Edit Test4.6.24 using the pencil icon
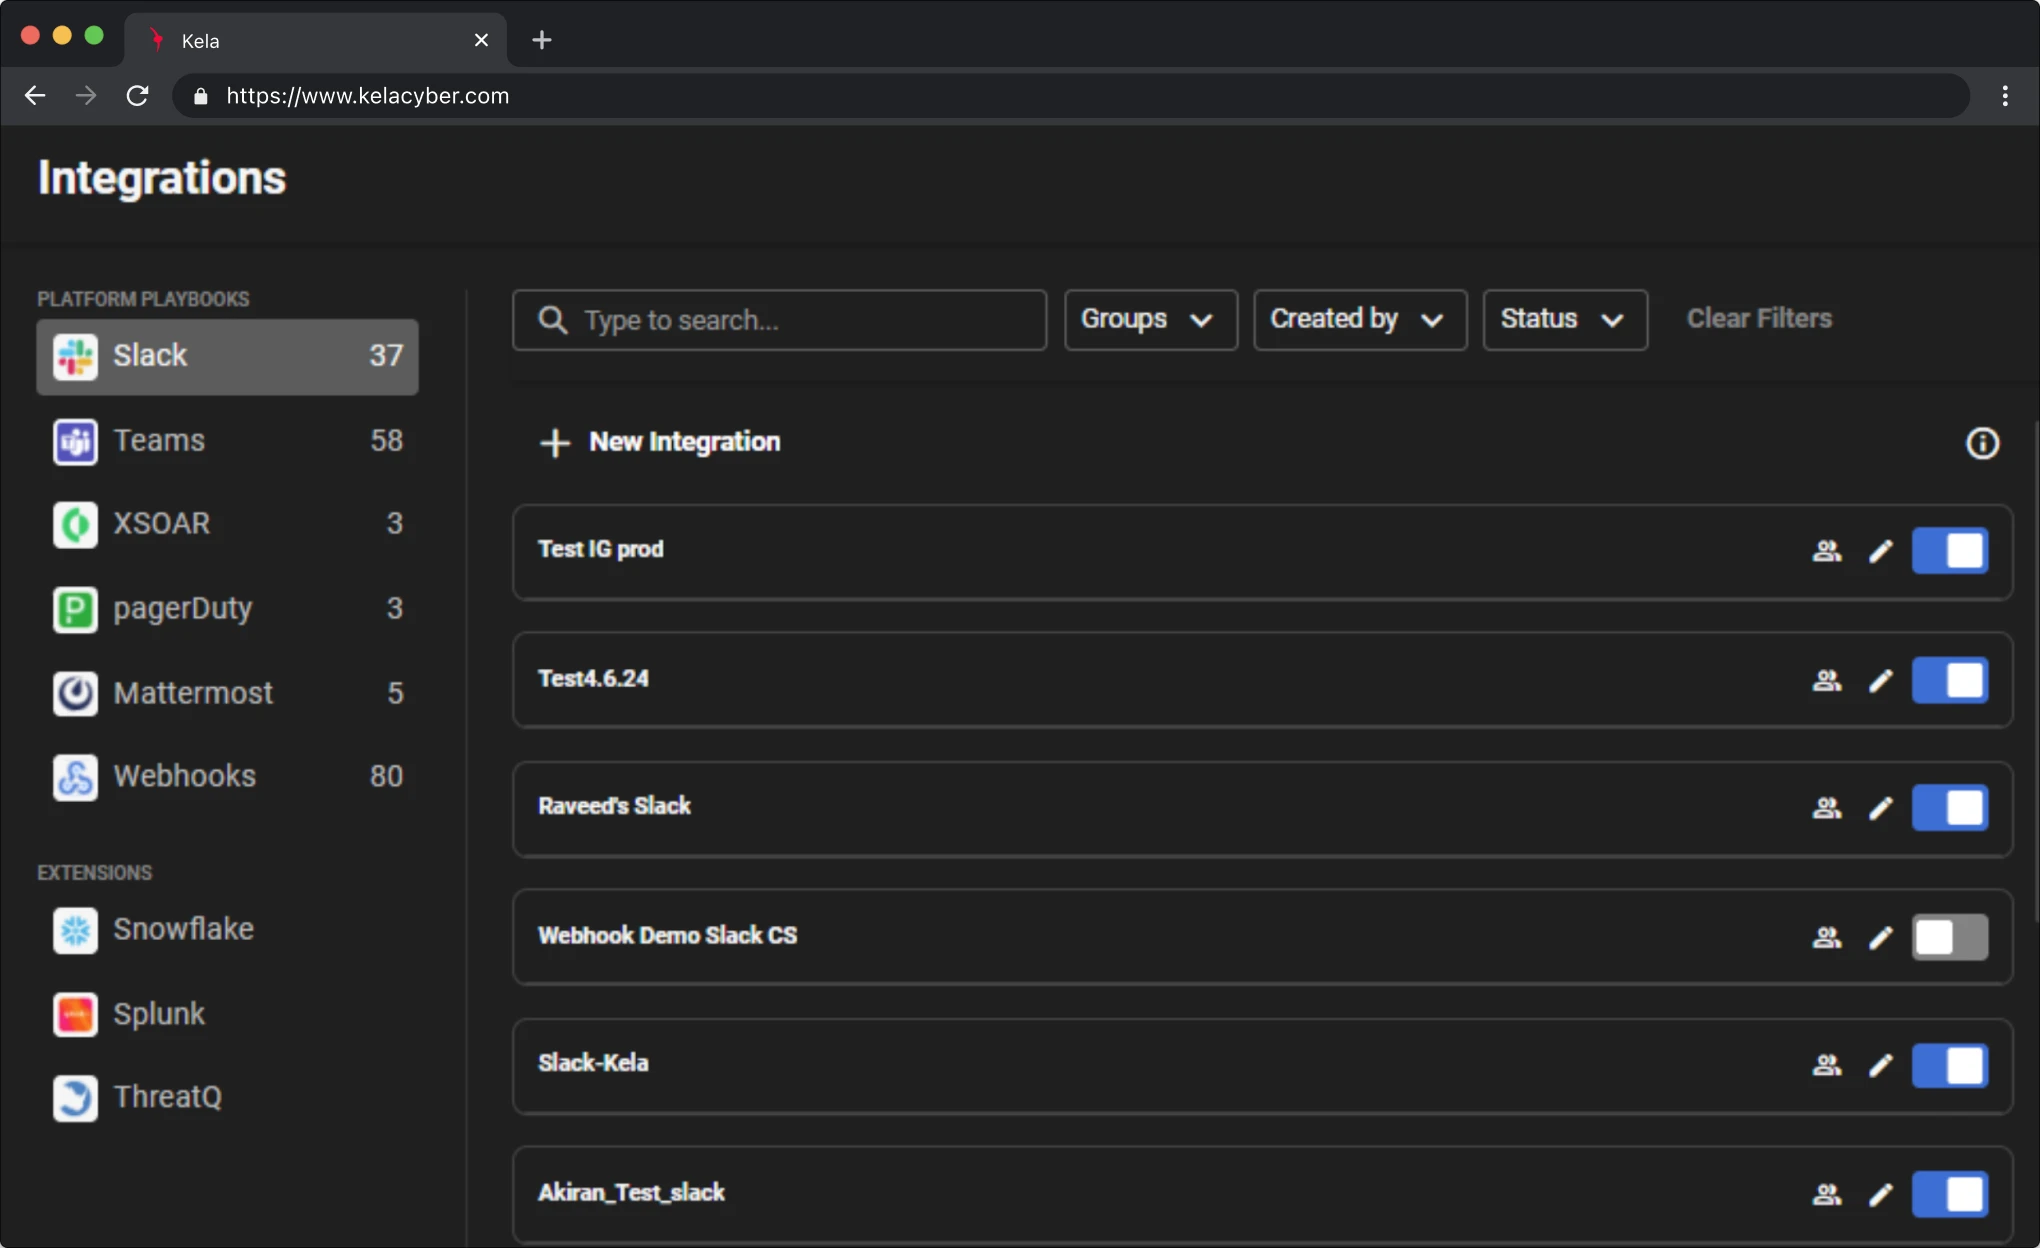 coord(1881,681)
